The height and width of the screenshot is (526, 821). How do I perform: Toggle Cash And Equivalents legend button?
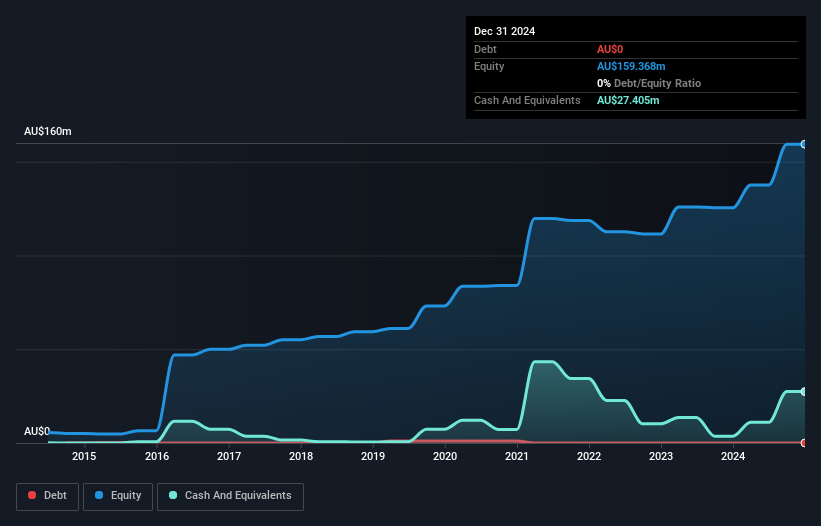click(230, 496)
